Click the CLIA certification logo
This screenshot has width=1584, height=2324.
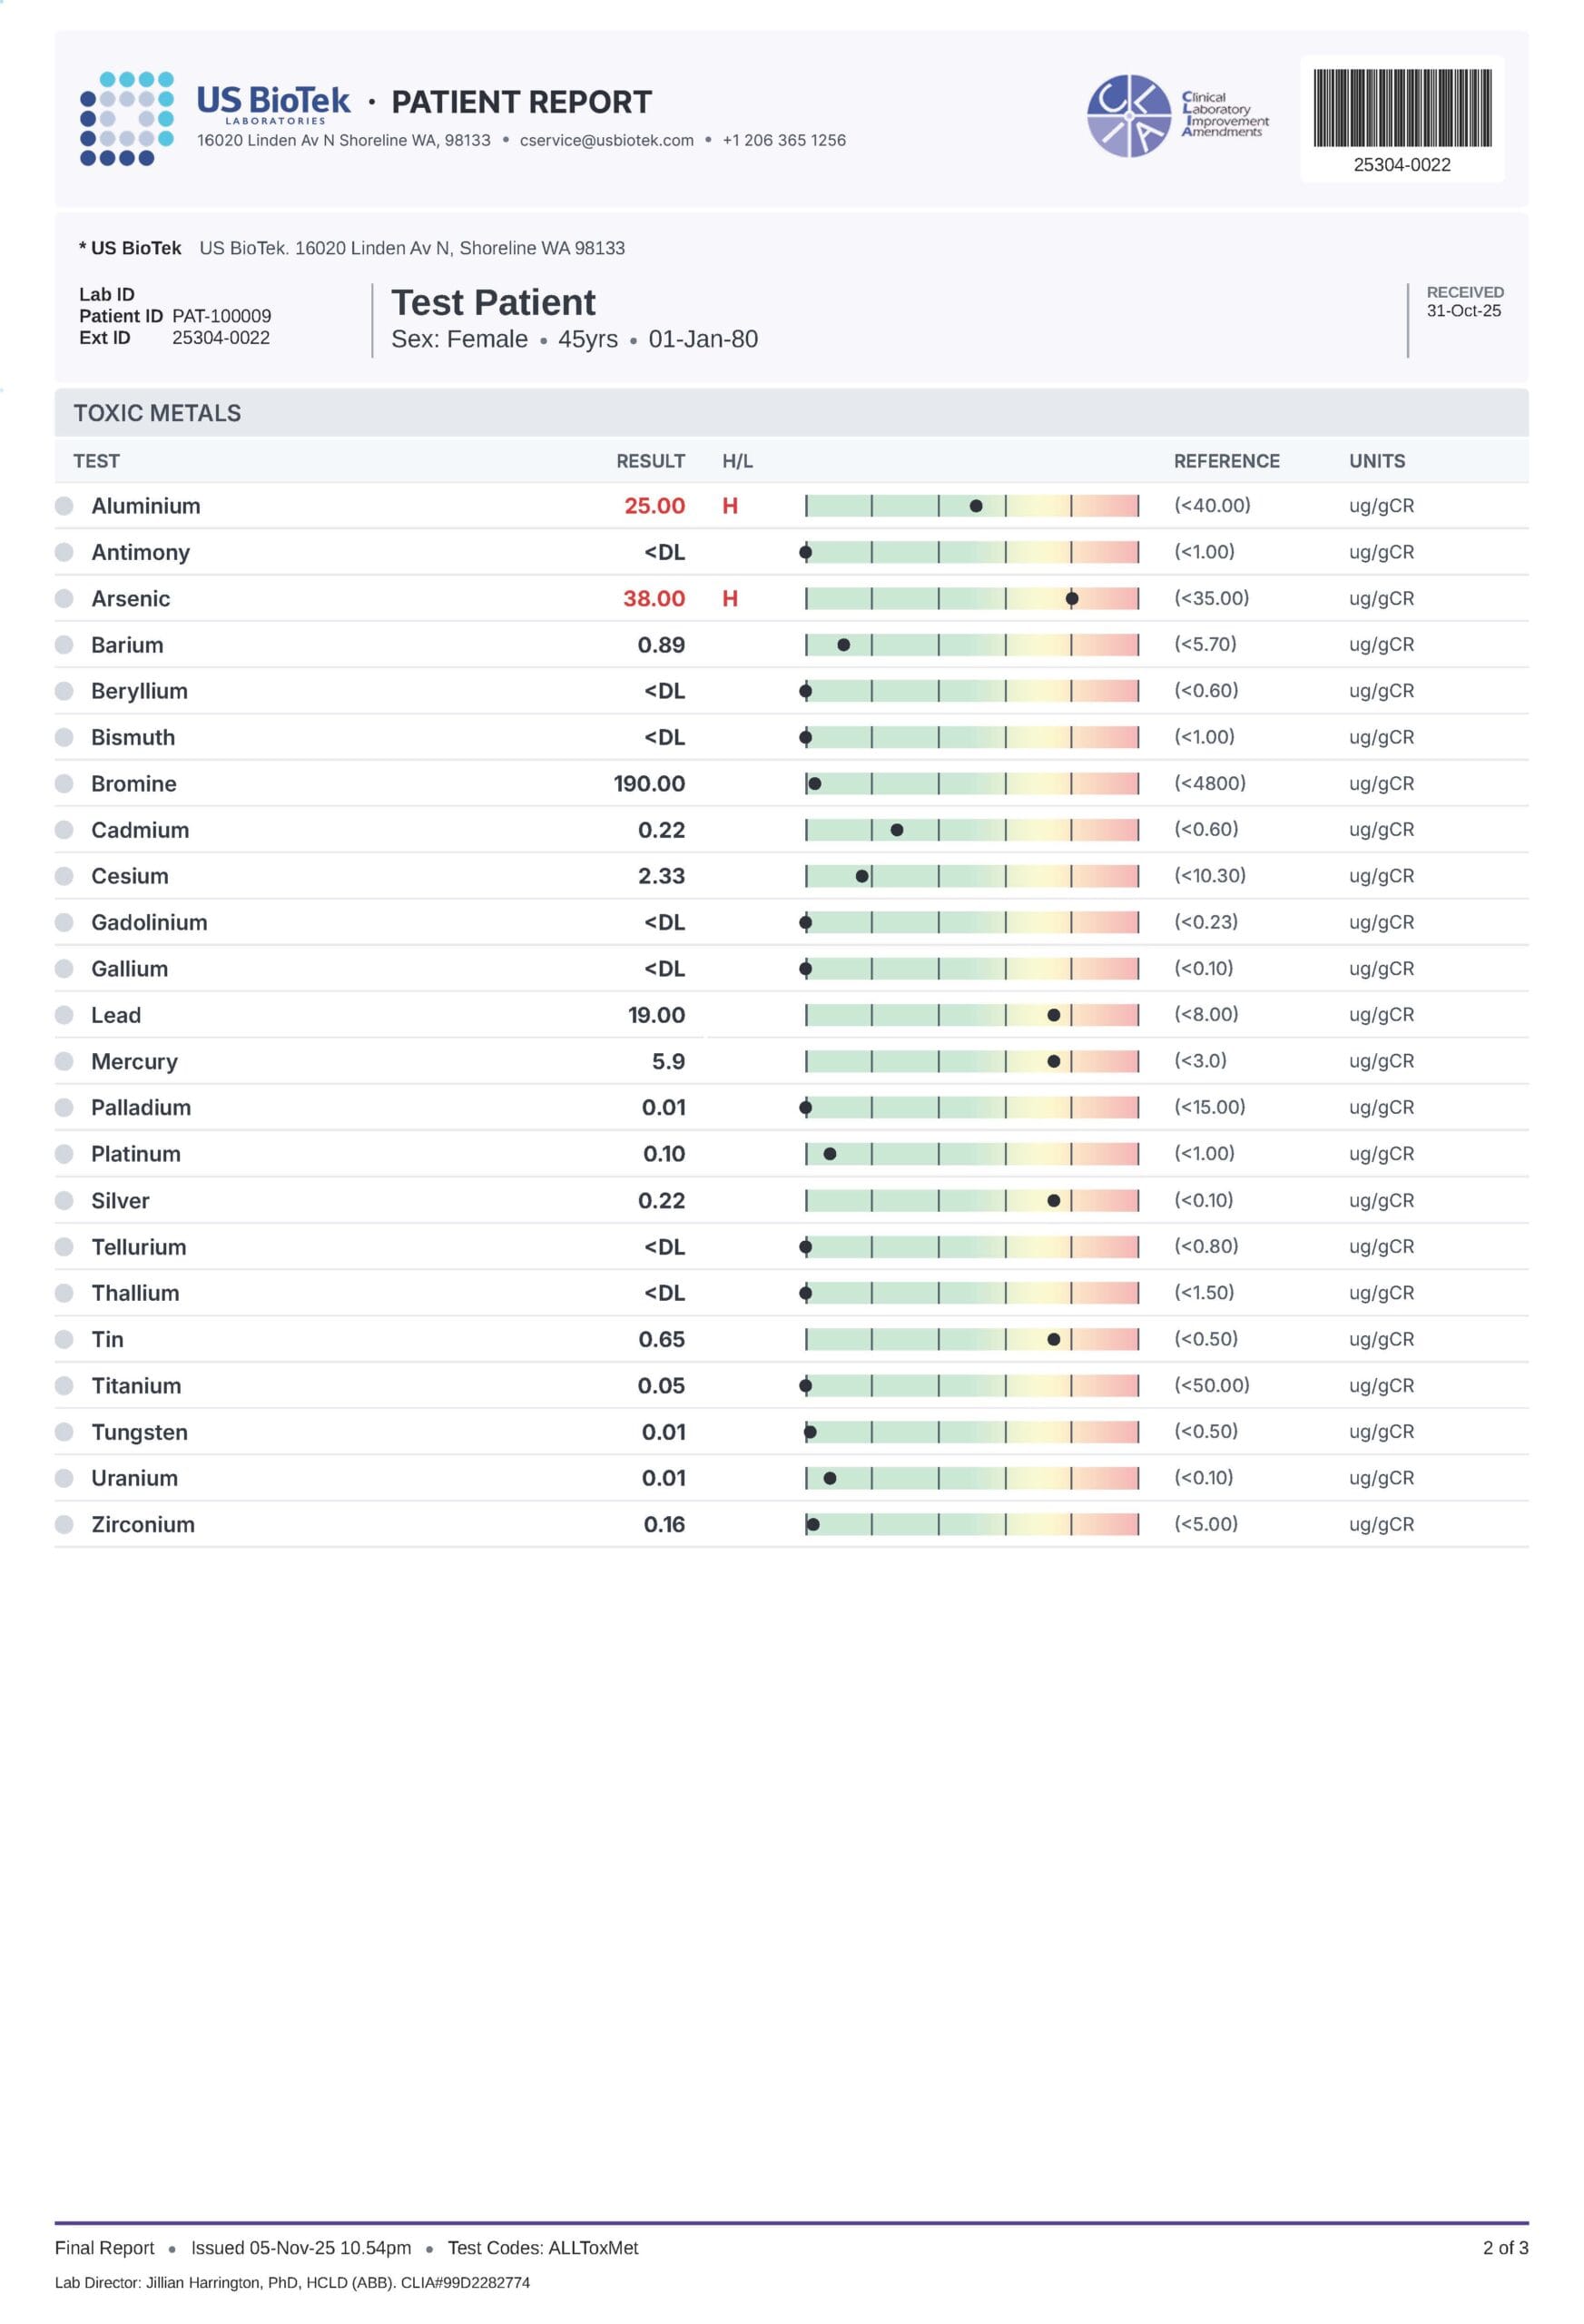click(1128, 116)
